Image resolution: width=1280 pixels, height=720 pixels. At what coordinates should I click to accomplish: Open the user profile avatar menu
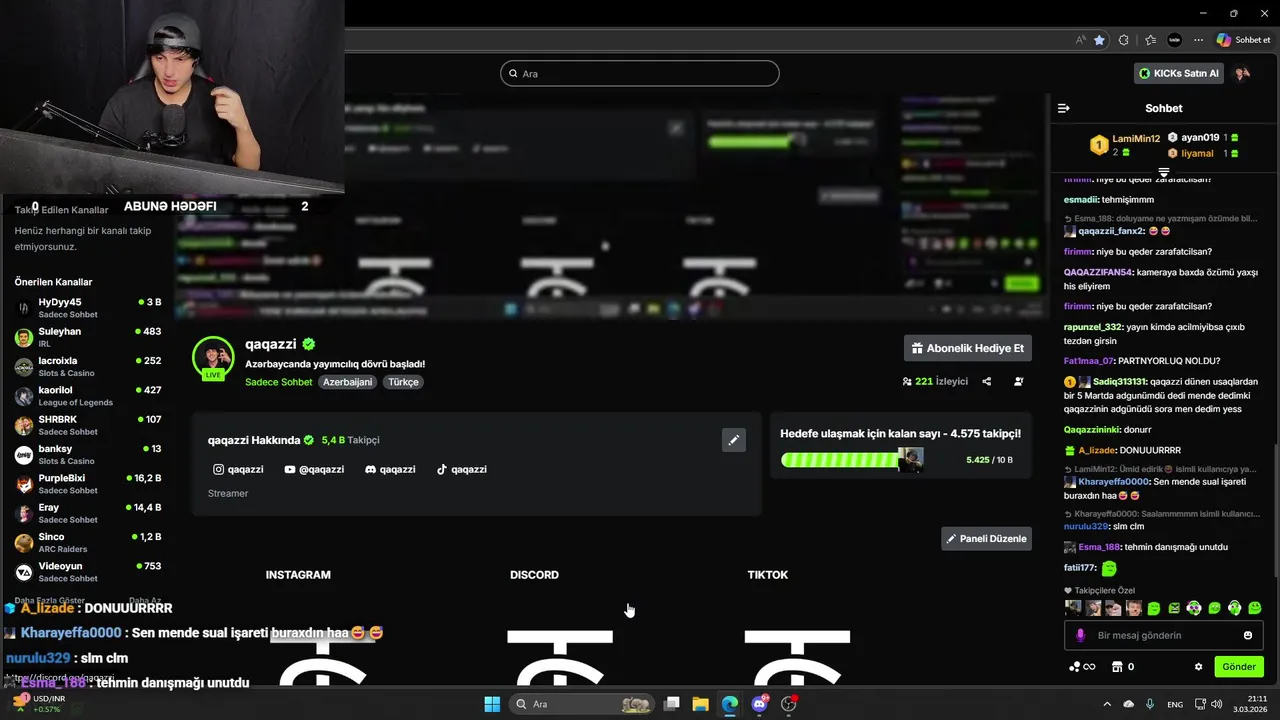1243,73
